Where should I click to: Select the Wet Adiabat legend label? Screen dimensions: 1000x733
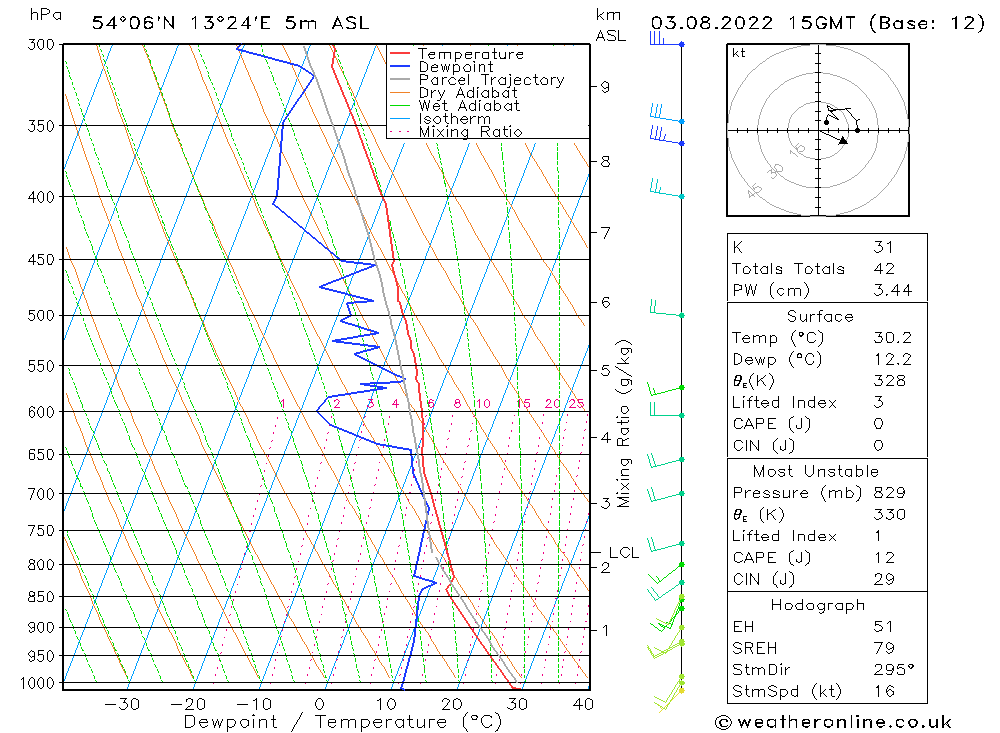(x=469, y=106)
